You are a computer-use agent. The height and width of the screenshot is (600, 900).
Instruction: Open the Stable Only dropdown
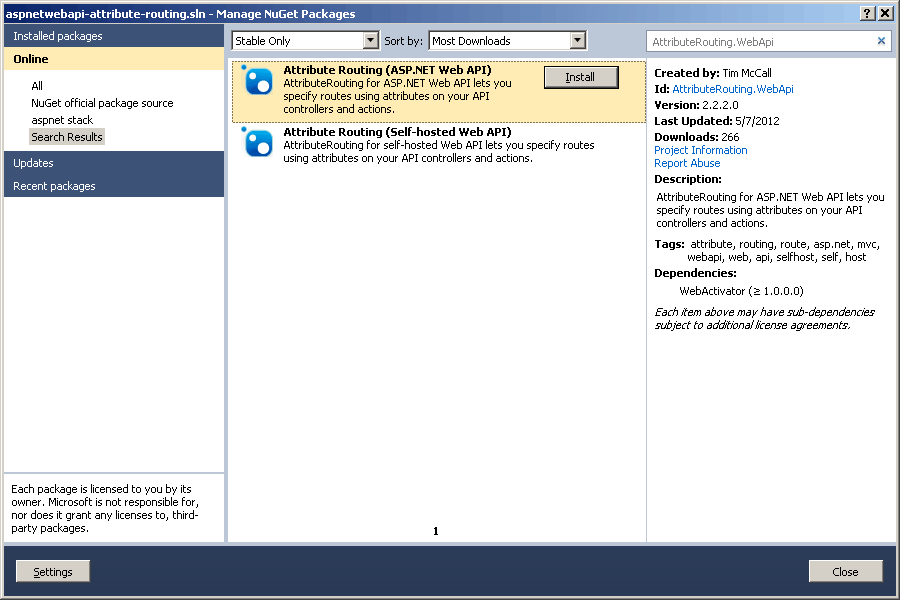point(305,41)
